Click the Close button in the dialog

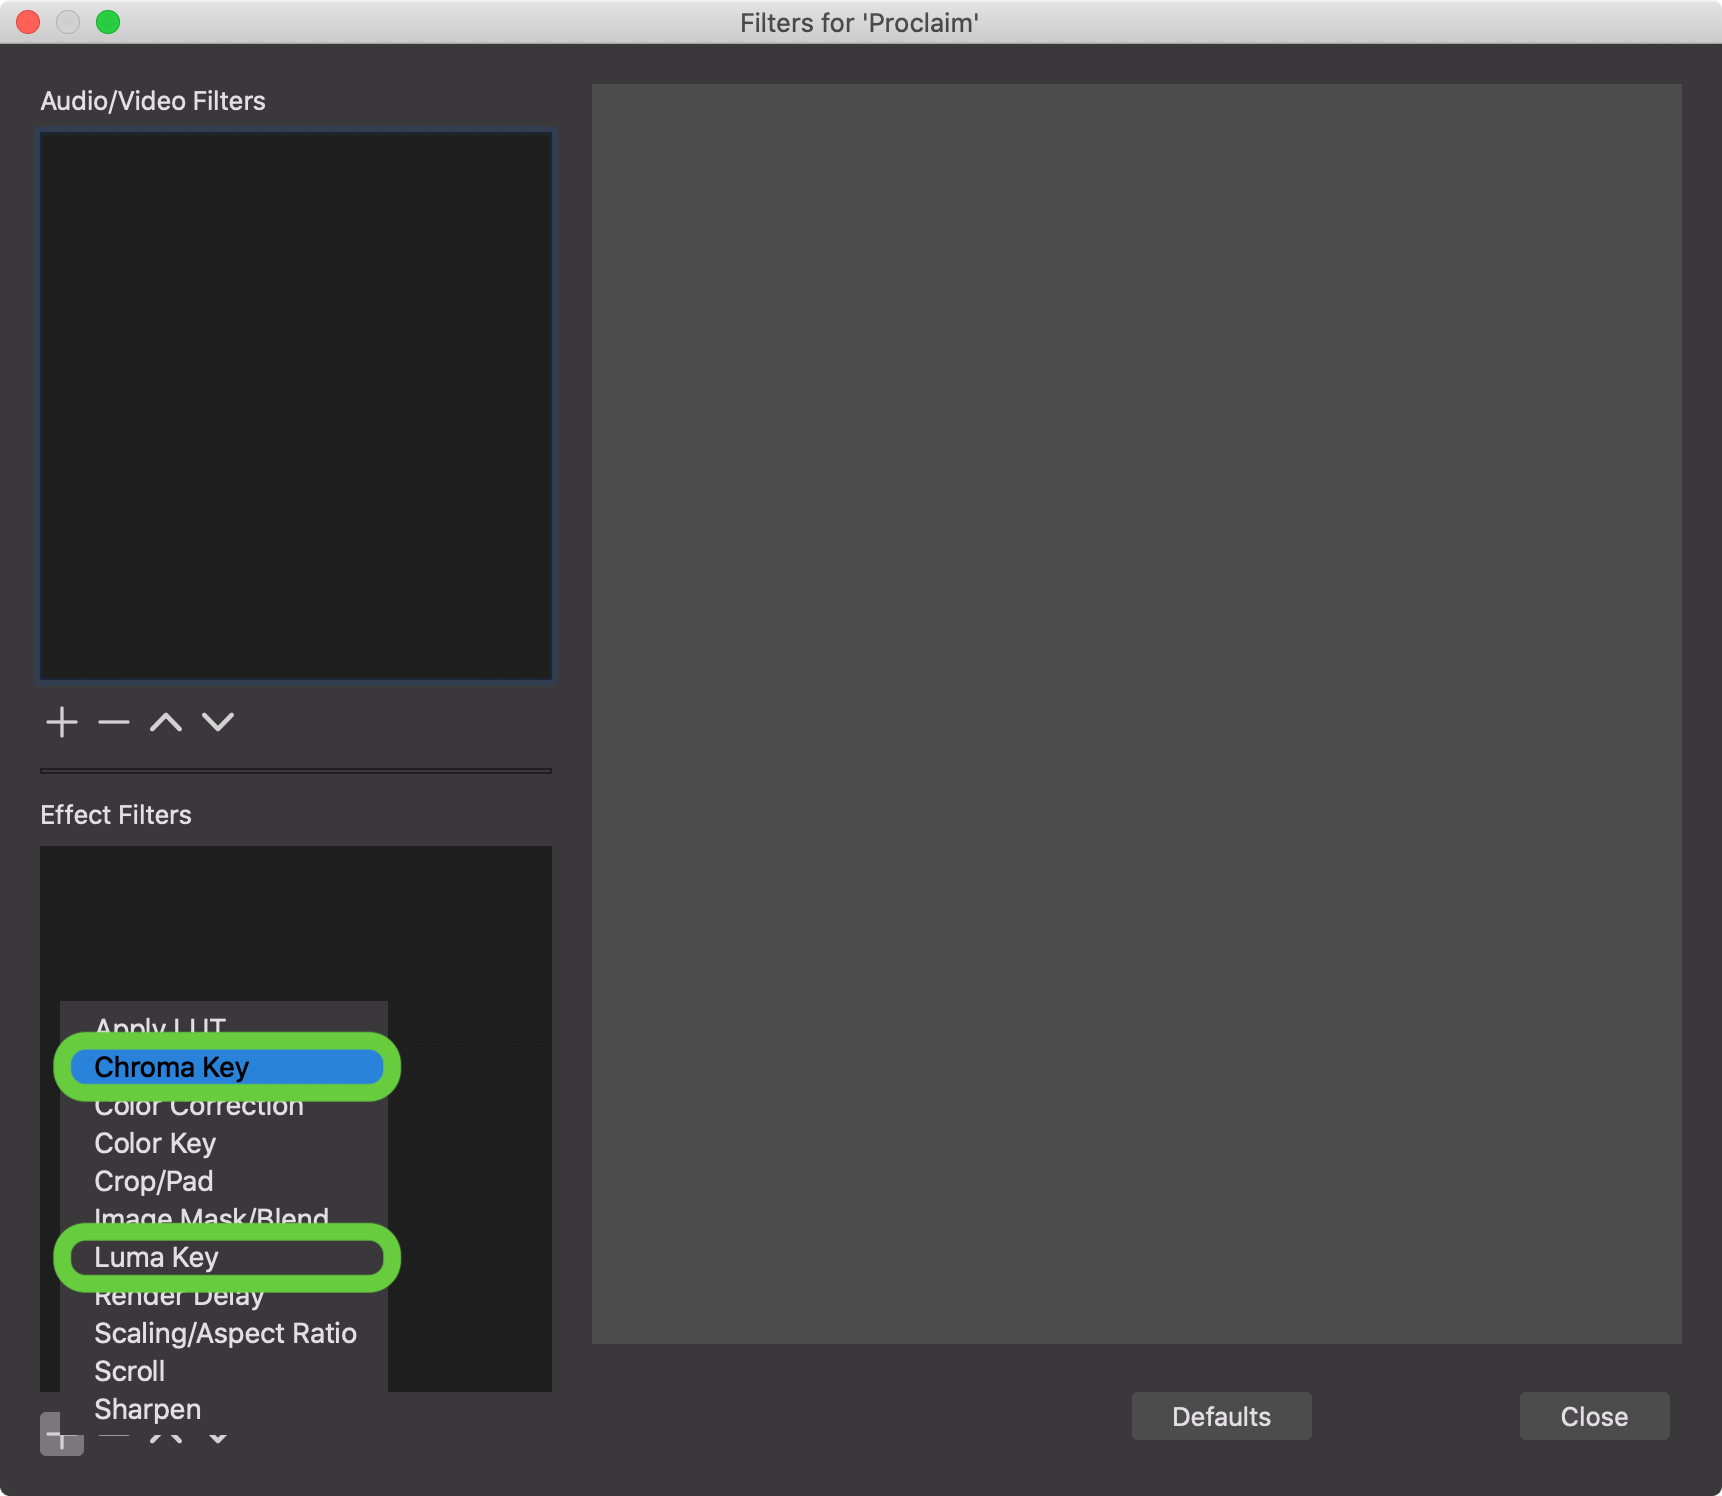point(1594,1416)
